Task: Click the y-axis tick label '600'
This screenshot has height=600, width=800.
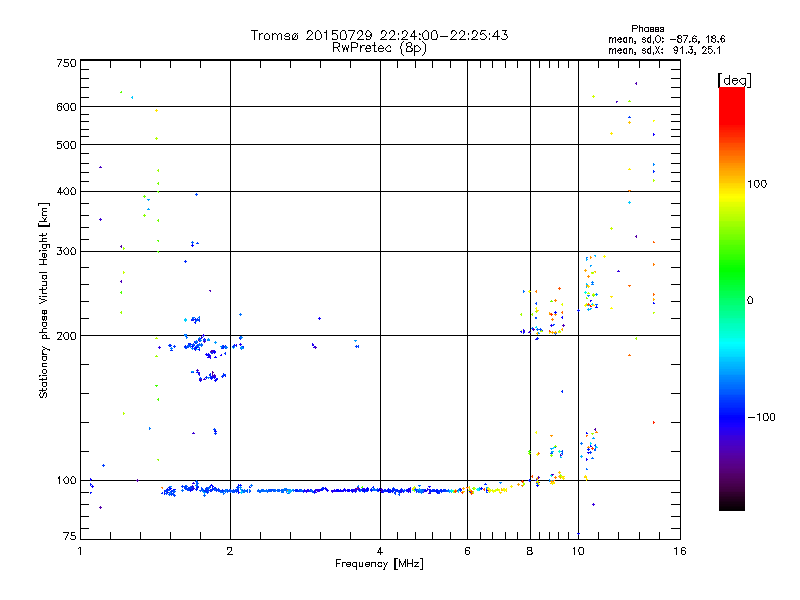Action: tap(66, 107)
